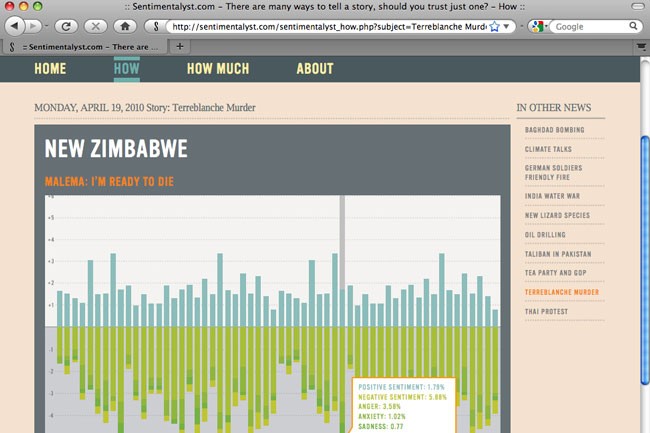
Task: Open the Google search engine selector
Action: point(539,27)
